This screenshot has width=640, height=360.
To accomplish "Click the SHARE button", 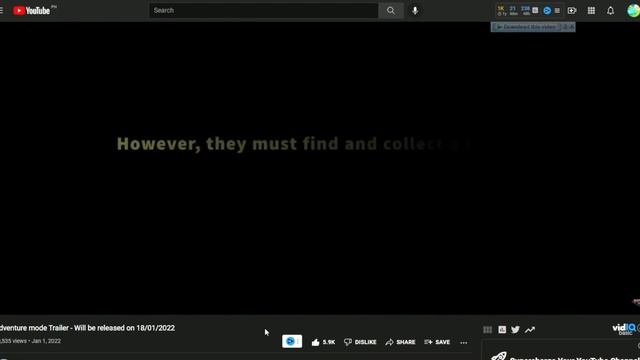I will click(400, 342).
